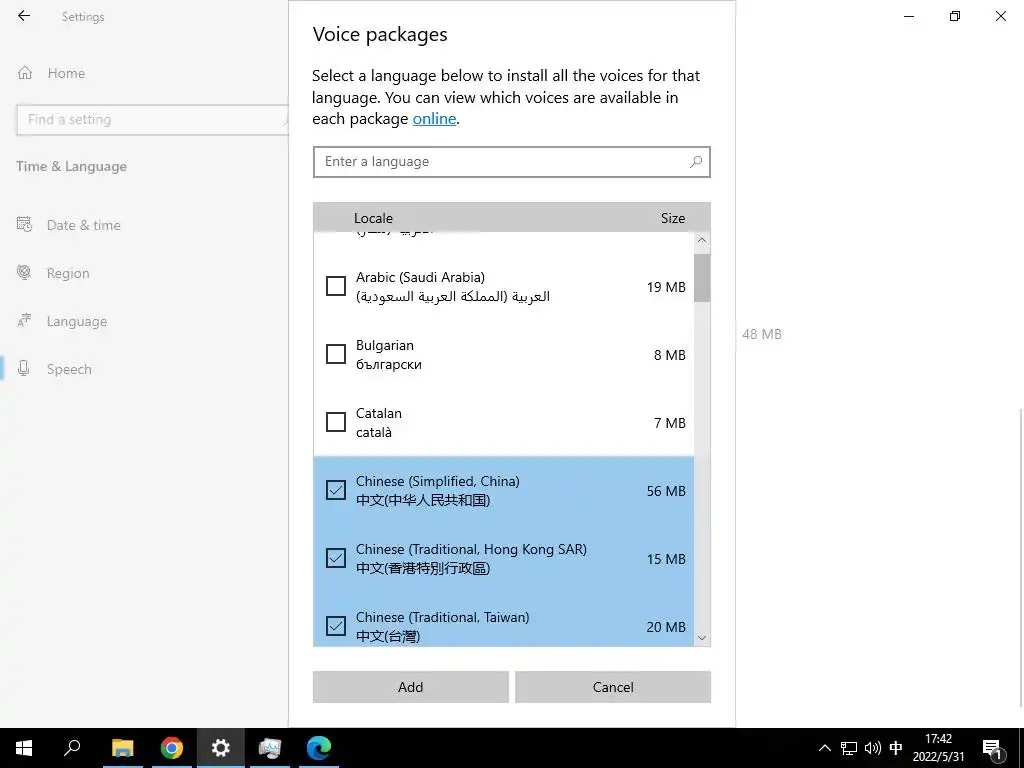Minimize the Settings window
The height and width of the screenshot is (768, 1024).
(x=908, y=16)
